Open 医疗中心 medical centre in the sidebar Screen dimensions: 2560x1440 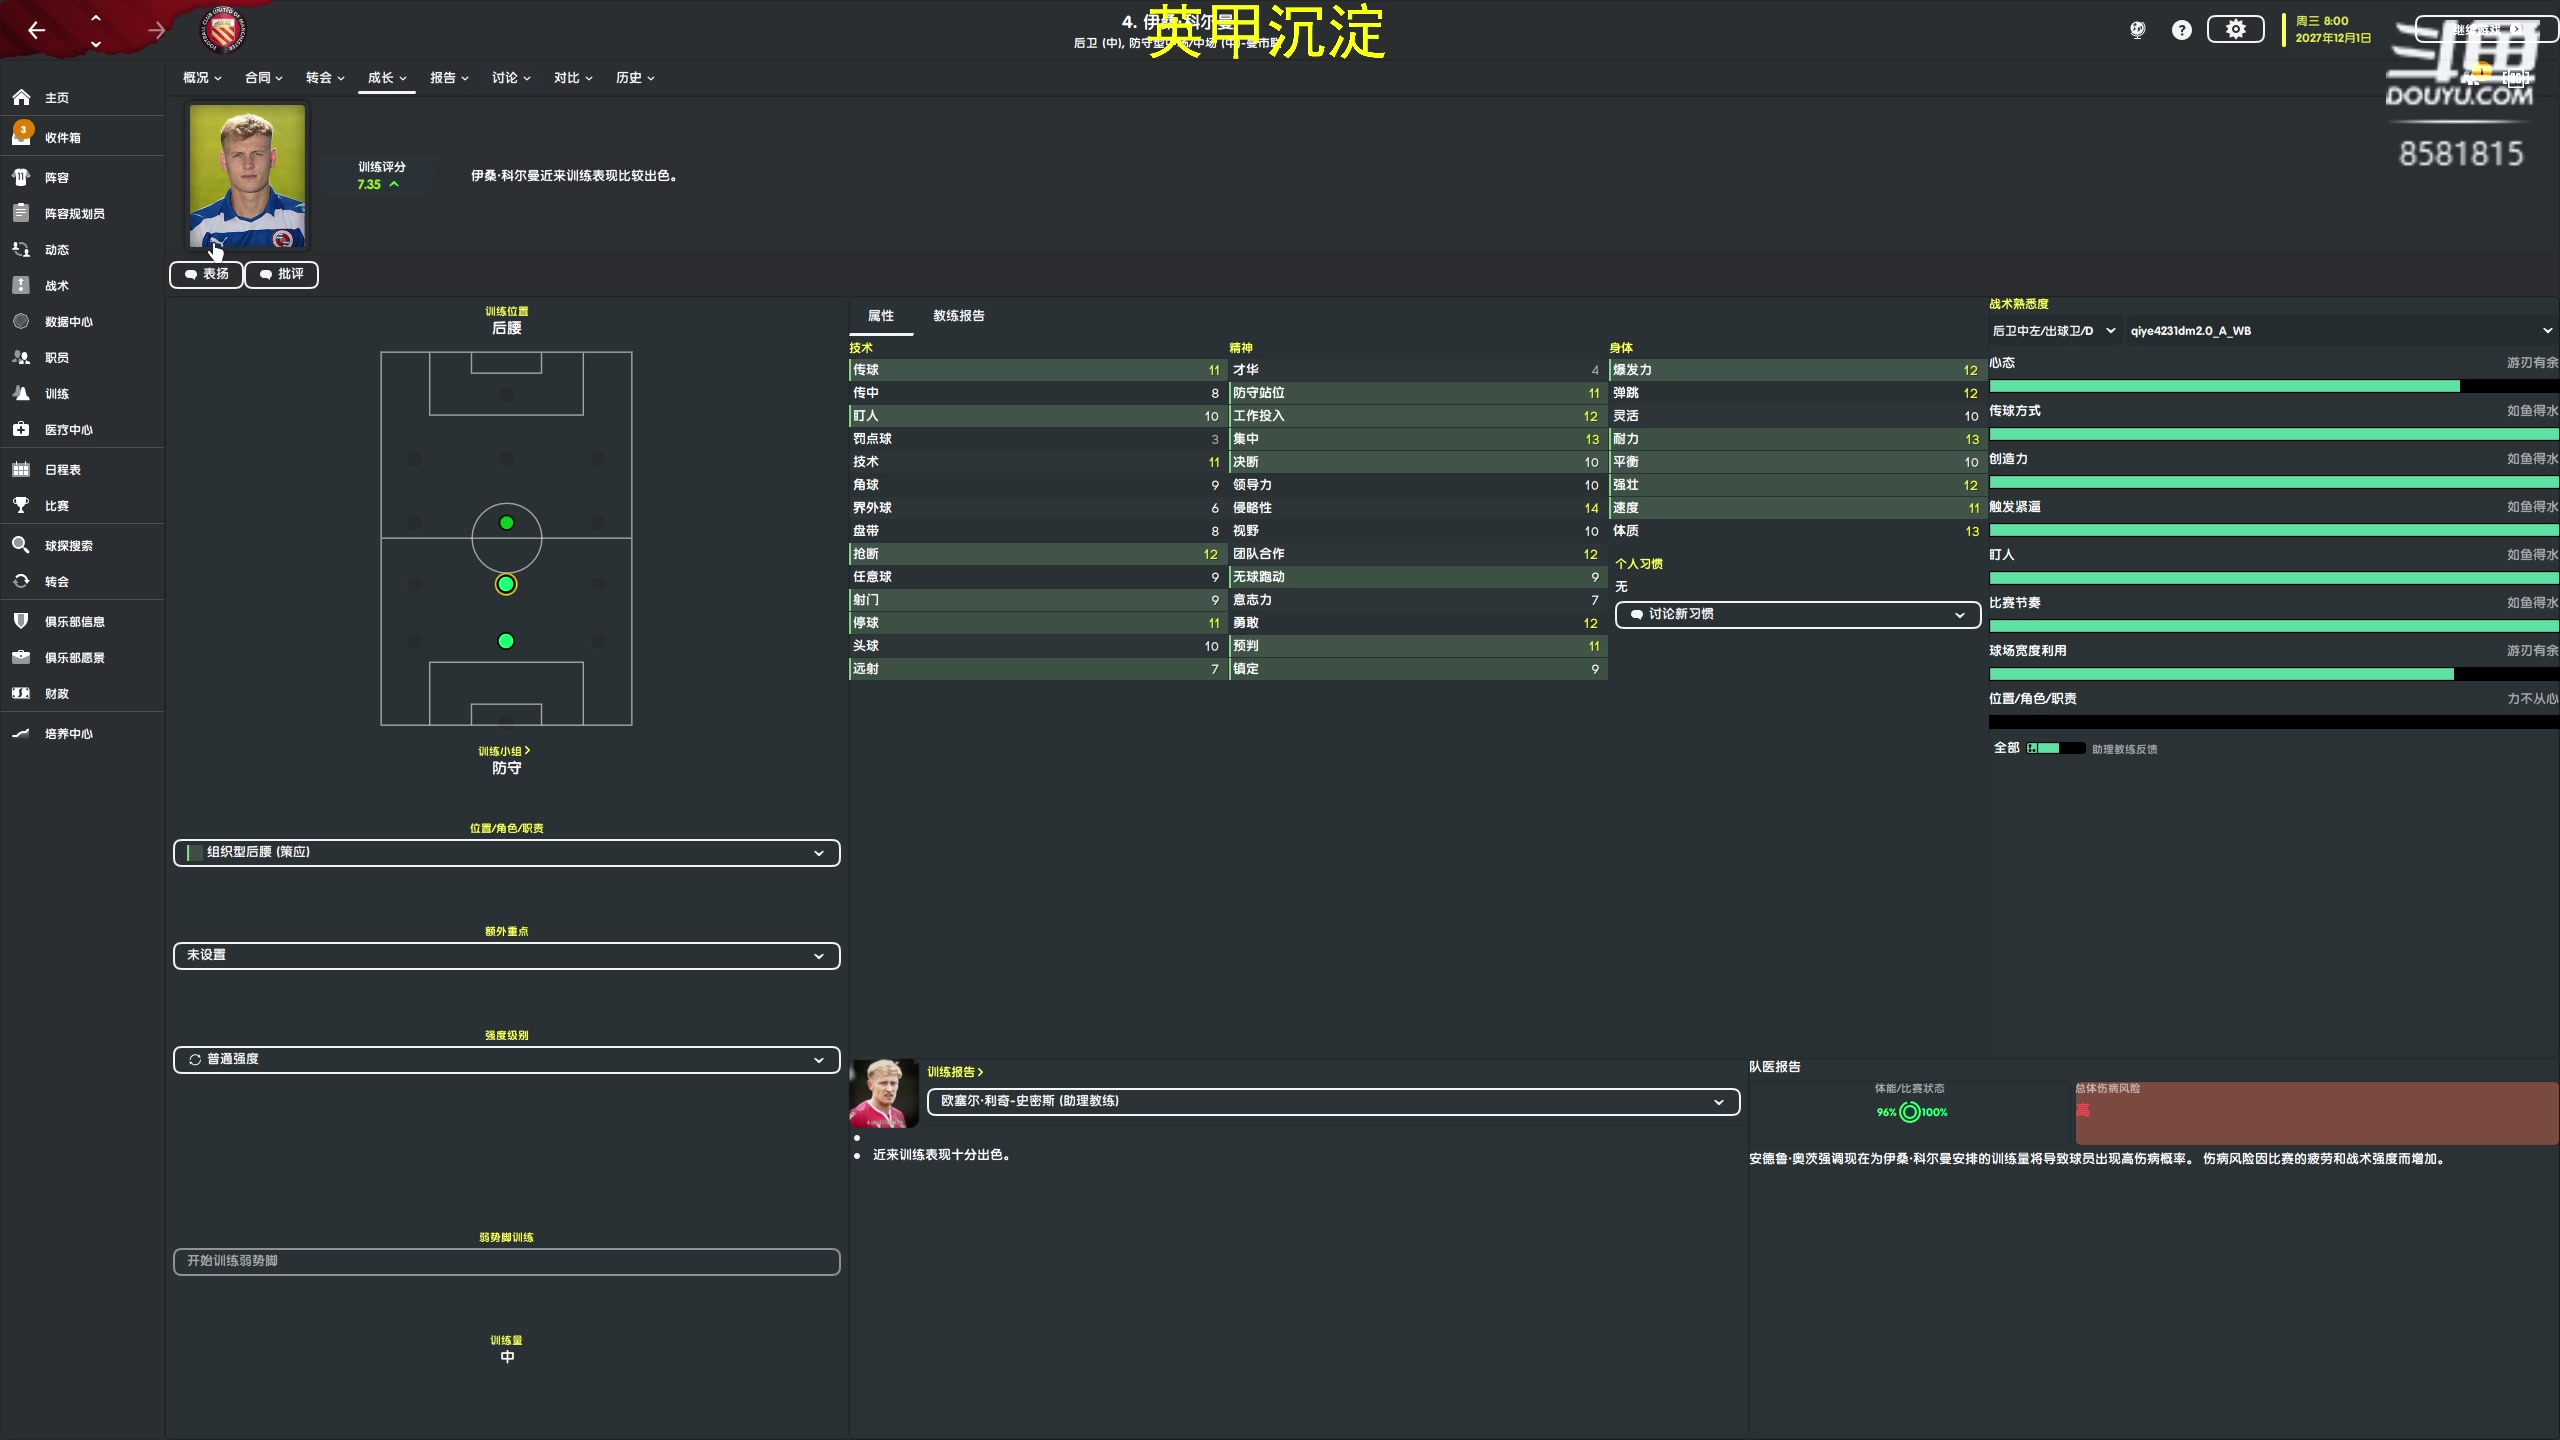click(x=68, y=429)
